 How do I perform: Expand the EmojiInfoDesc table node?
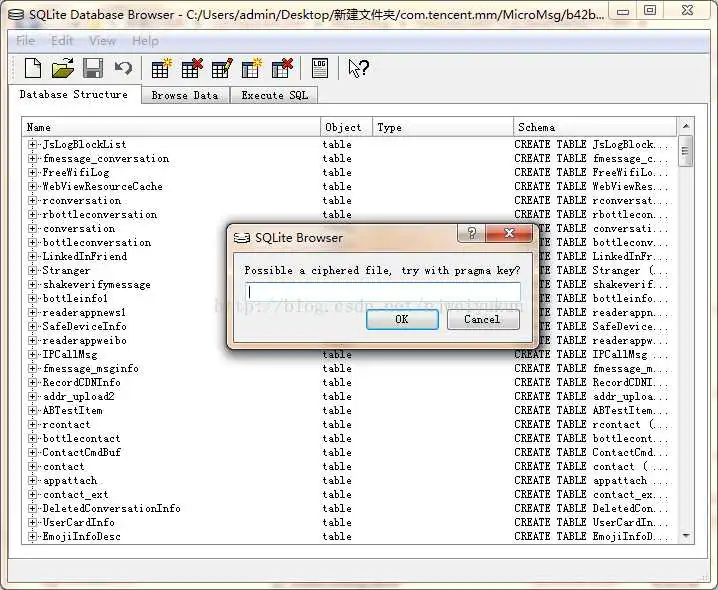[32, 536]
